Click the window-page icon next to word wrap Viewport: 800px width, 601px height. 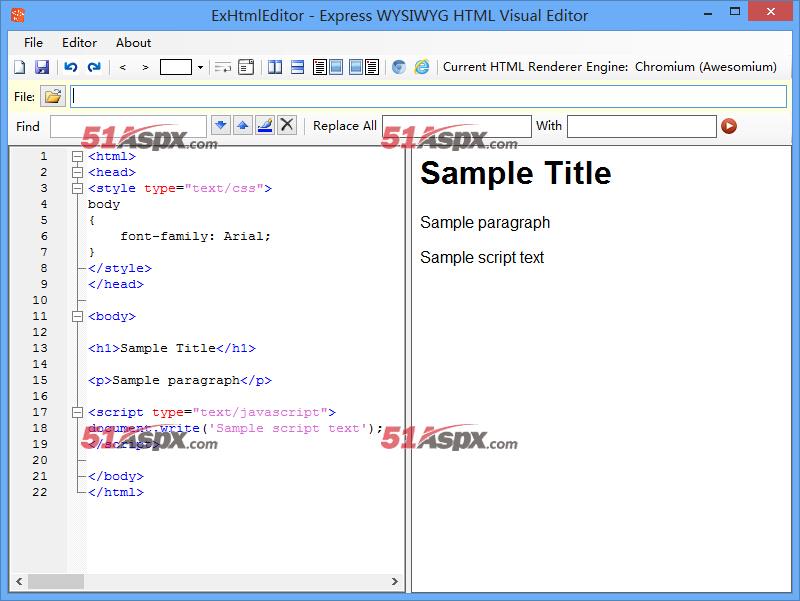(246, 67)
